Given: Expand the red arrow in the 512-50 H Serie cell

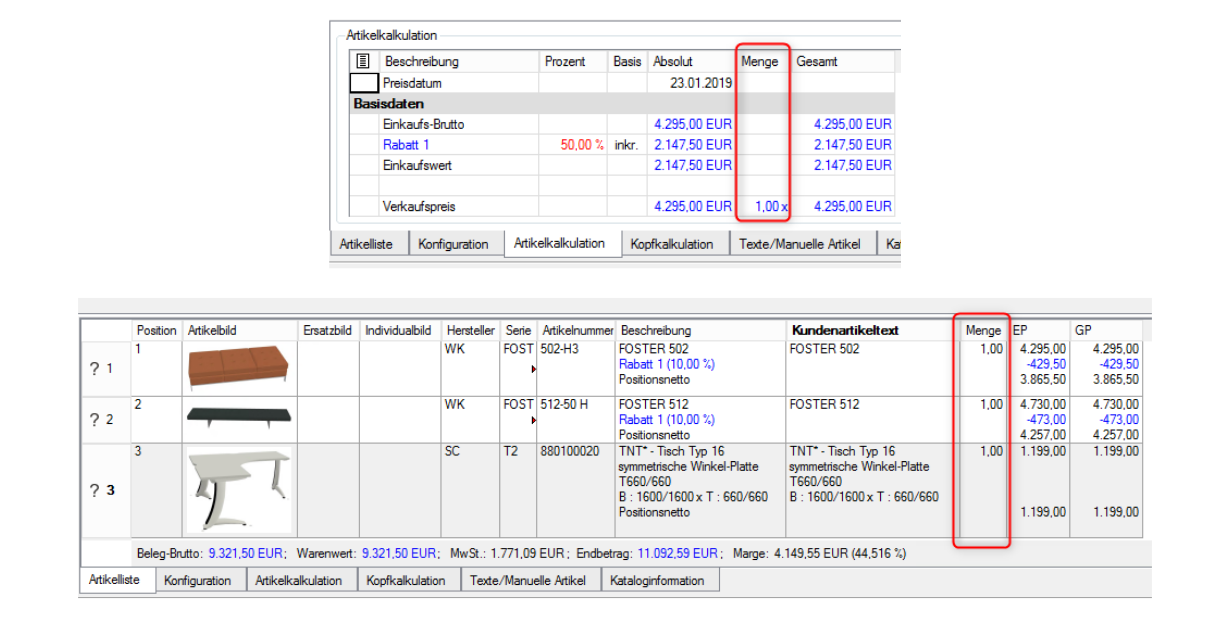Looking at the screenshot, I should click(x=533, y=424).
